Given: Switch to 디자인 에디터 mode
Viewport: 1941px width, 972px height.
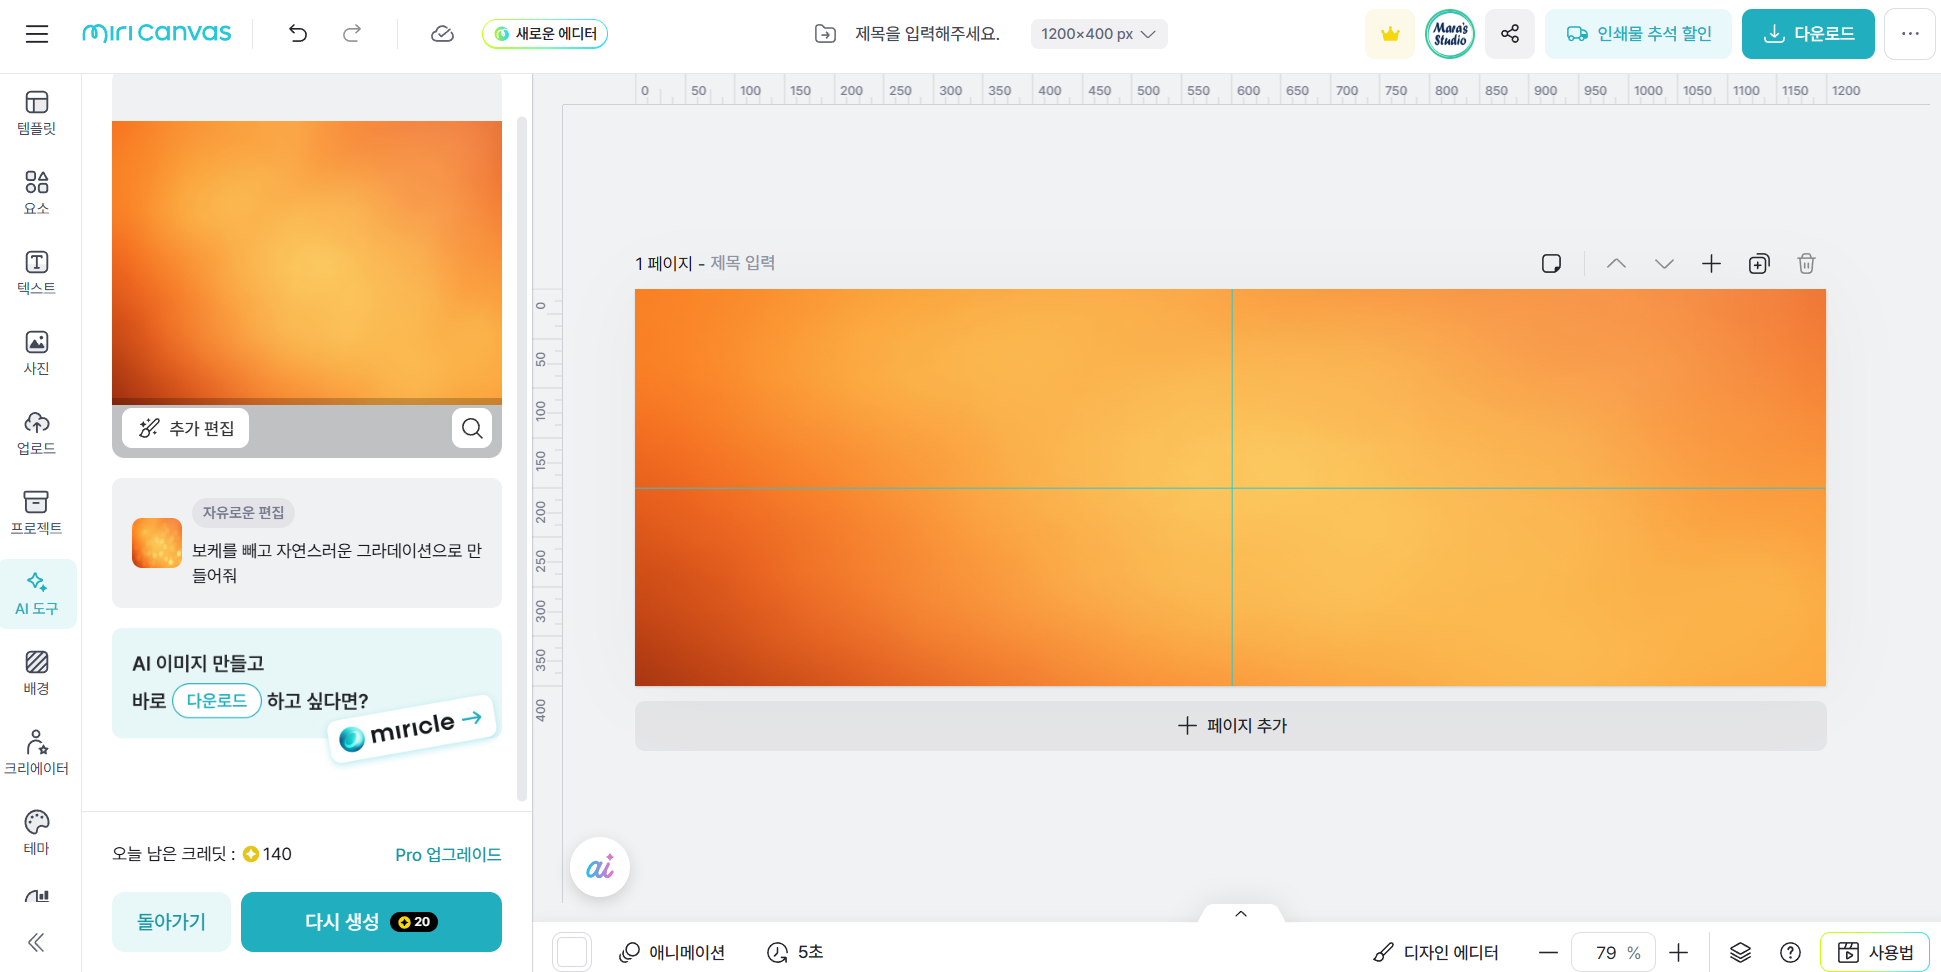Looking at the screenshot, I should tap(1434, 951).
